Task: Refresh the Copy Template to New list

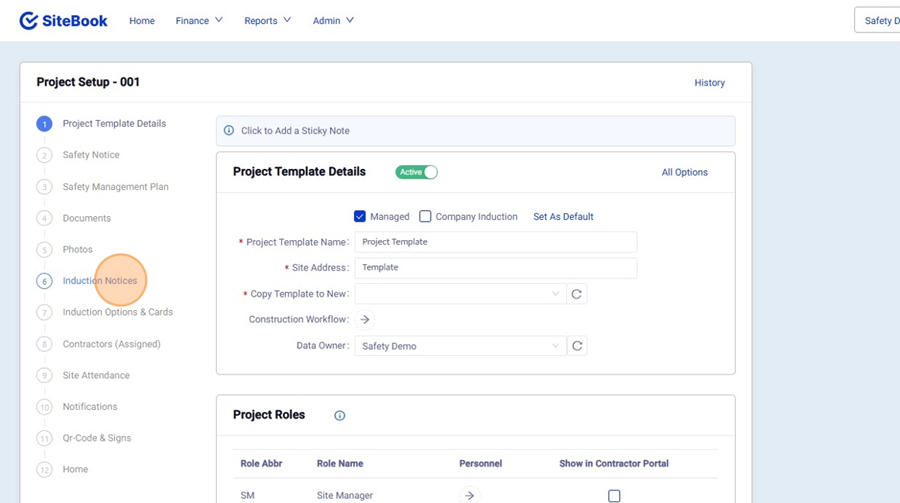Action: (x=576, y=294)
